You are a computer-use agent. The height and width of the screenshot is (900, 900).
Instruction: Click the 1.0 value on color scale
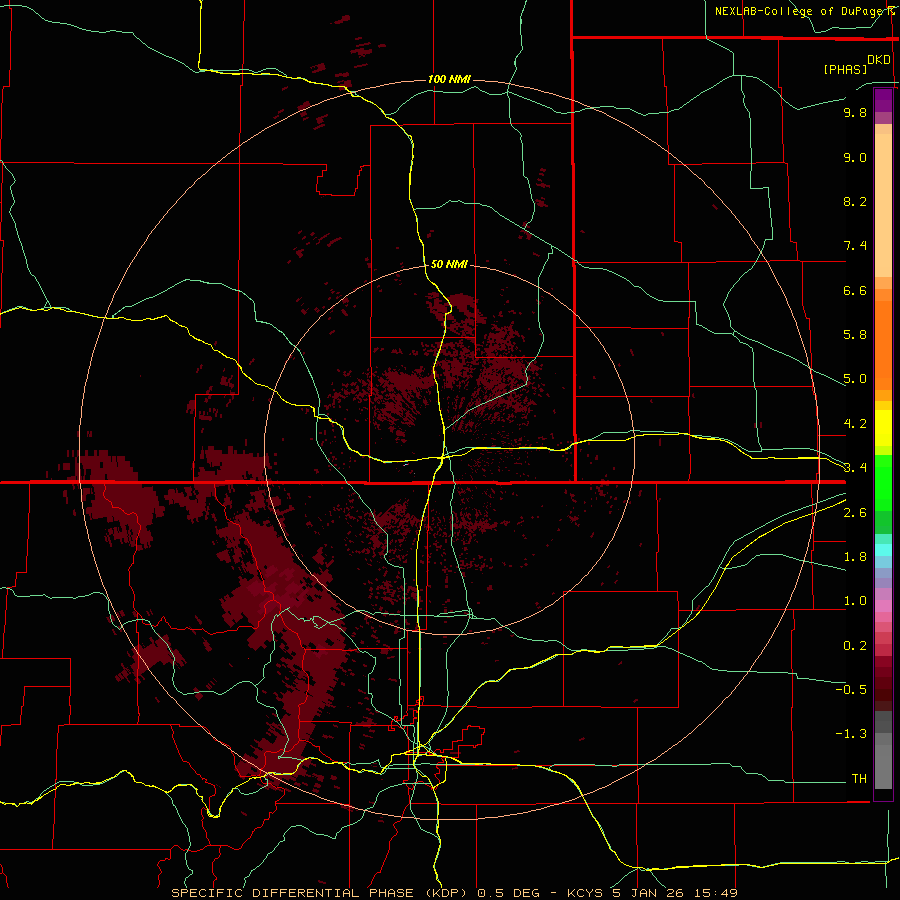[x=855, y=601]
